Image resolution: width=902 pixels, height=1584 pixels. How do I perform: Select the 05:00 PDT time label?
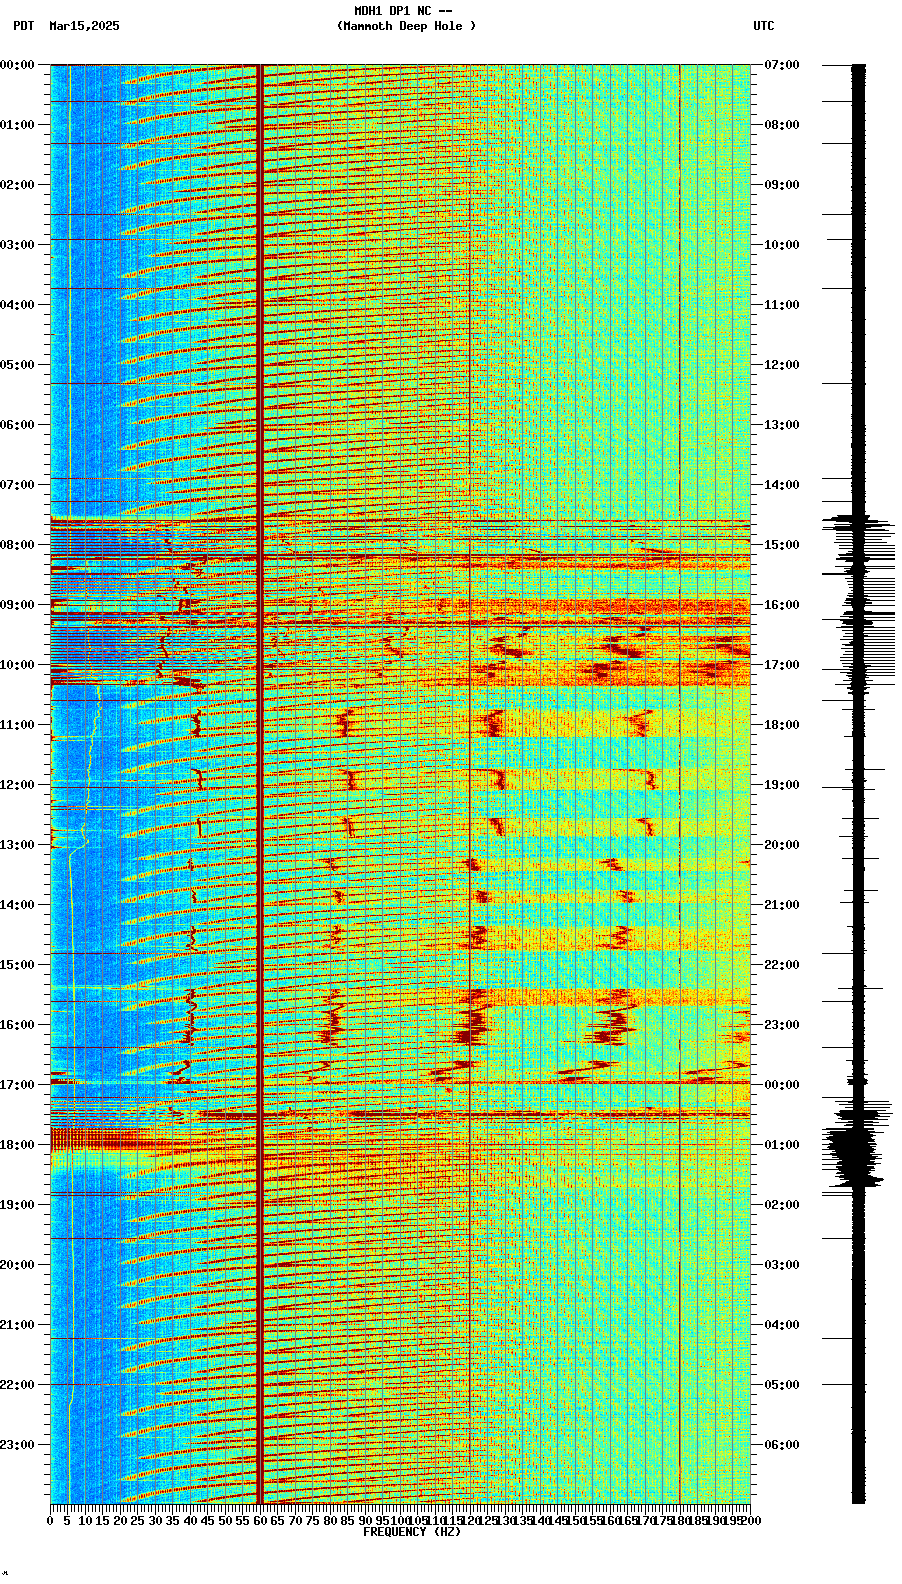[18, 365]
